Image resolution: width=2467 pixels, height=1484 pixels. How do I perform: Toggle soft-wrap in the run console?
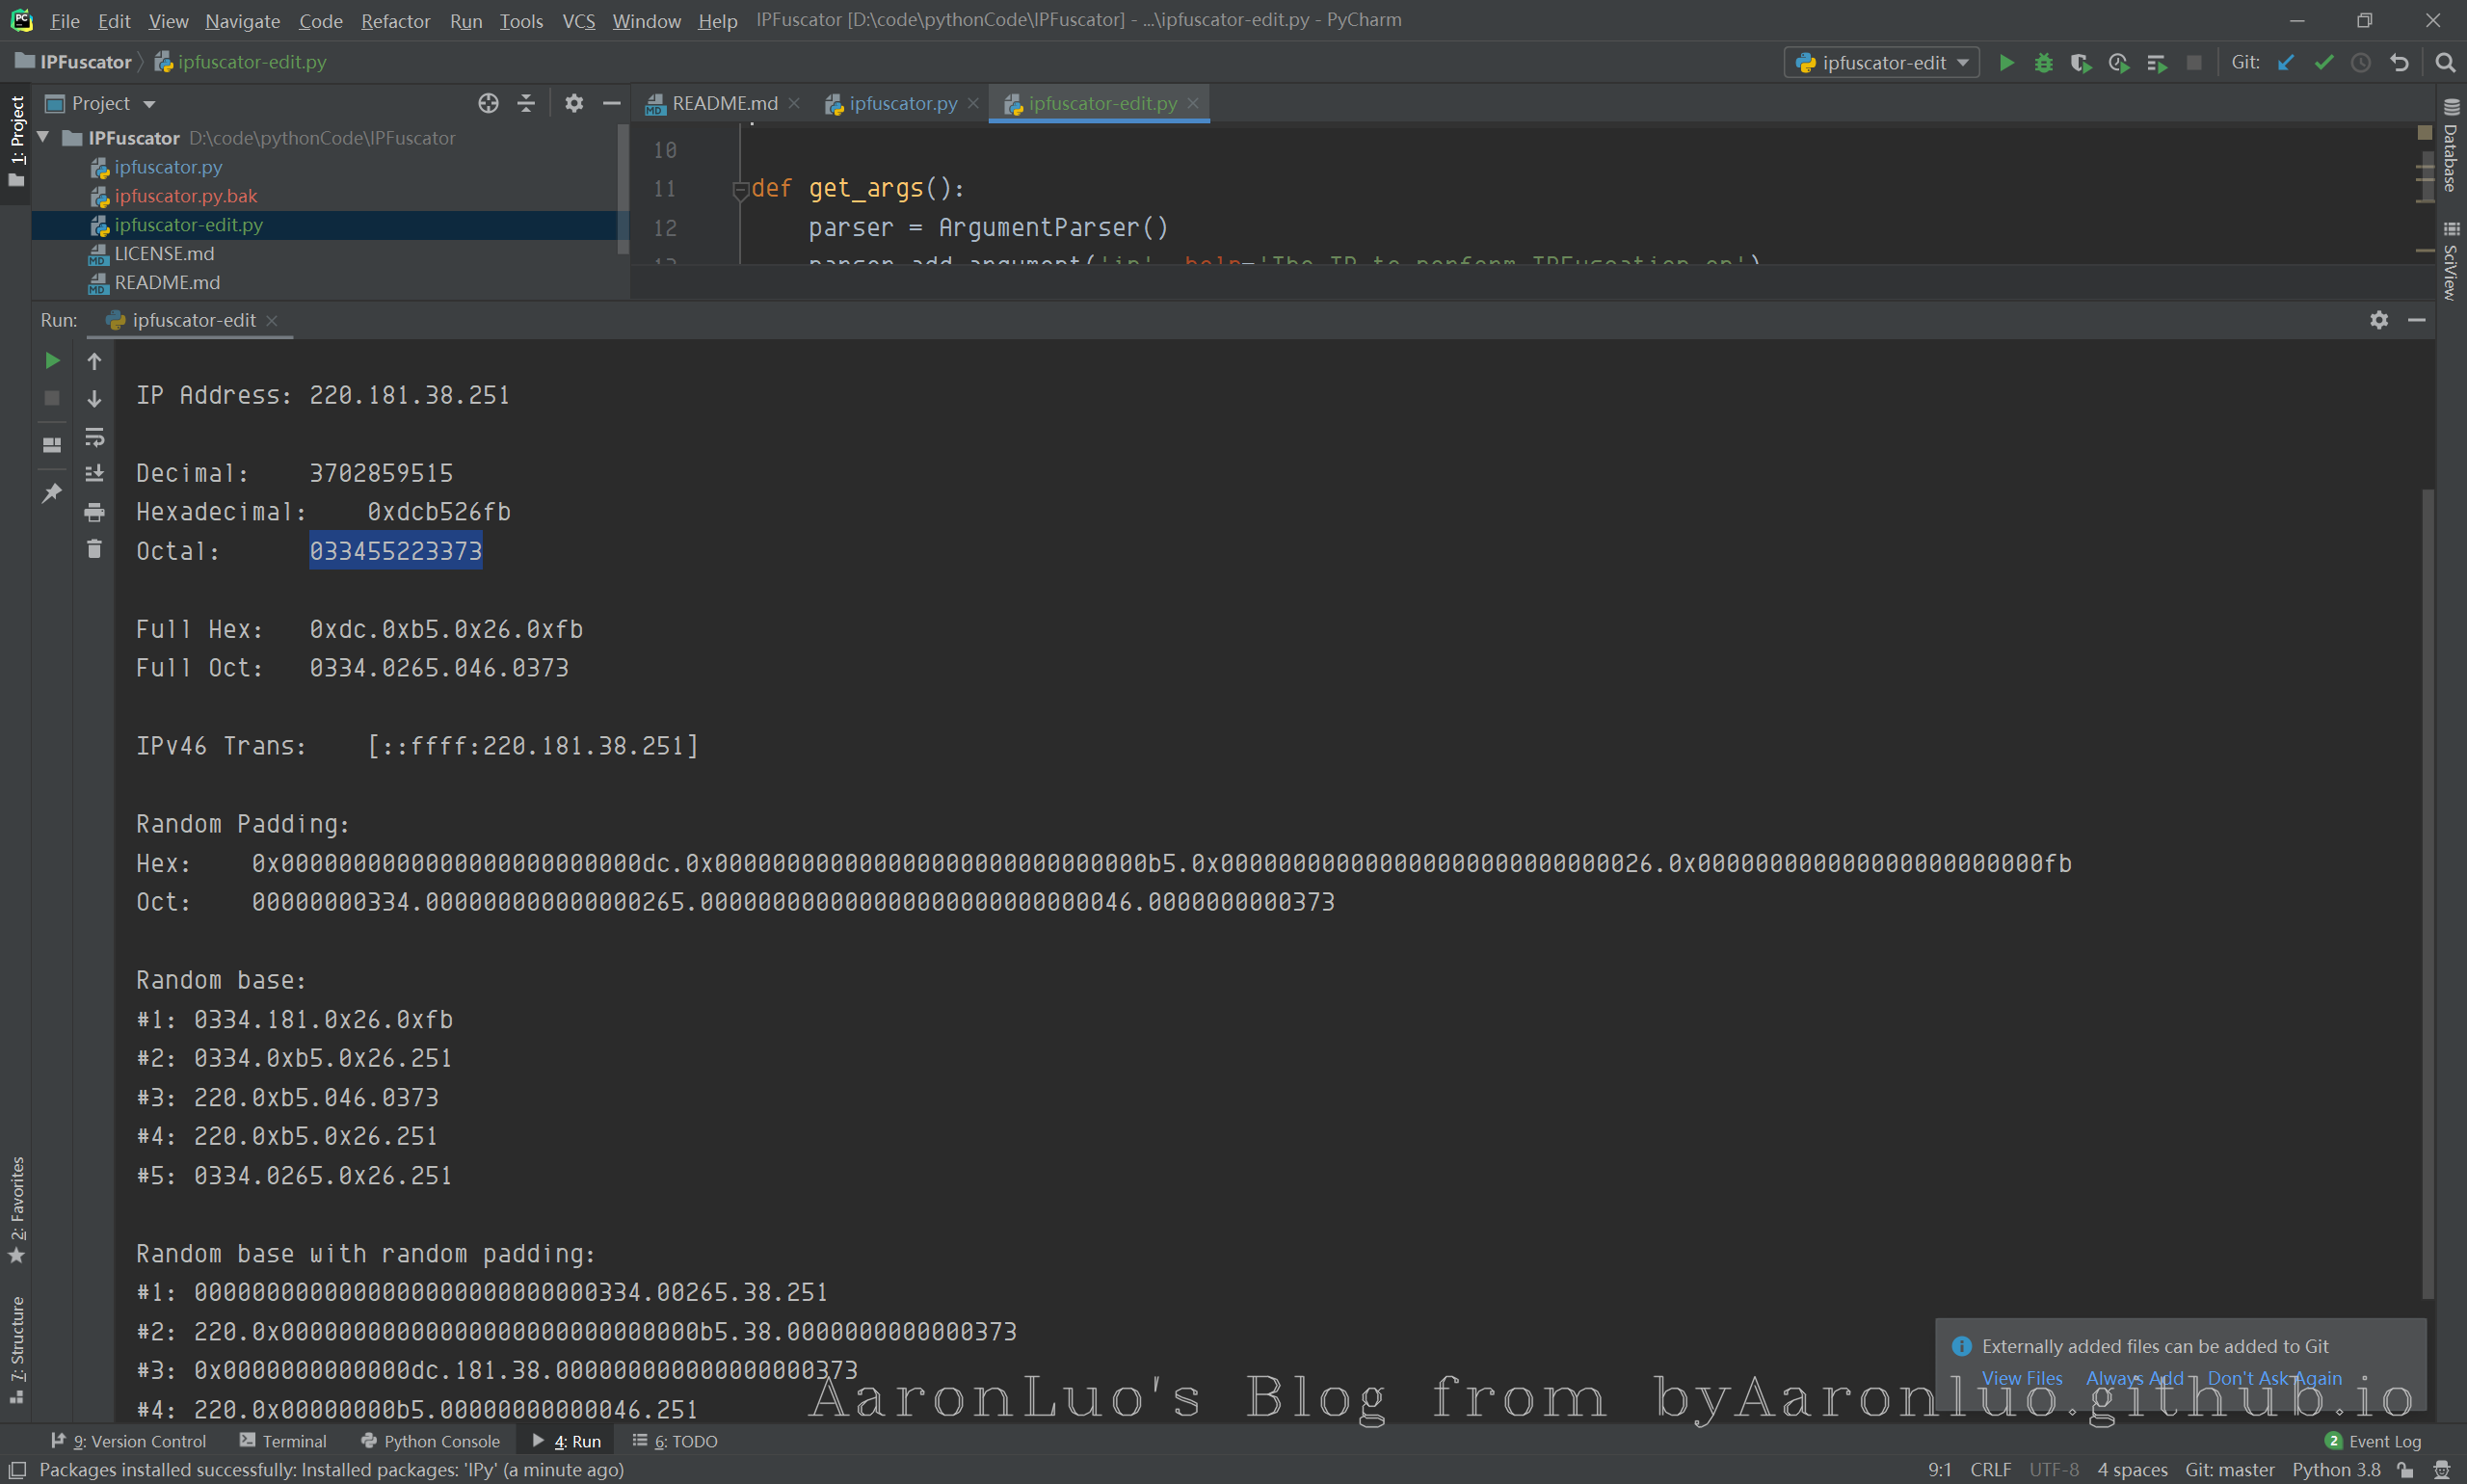(x=94, y=437)
